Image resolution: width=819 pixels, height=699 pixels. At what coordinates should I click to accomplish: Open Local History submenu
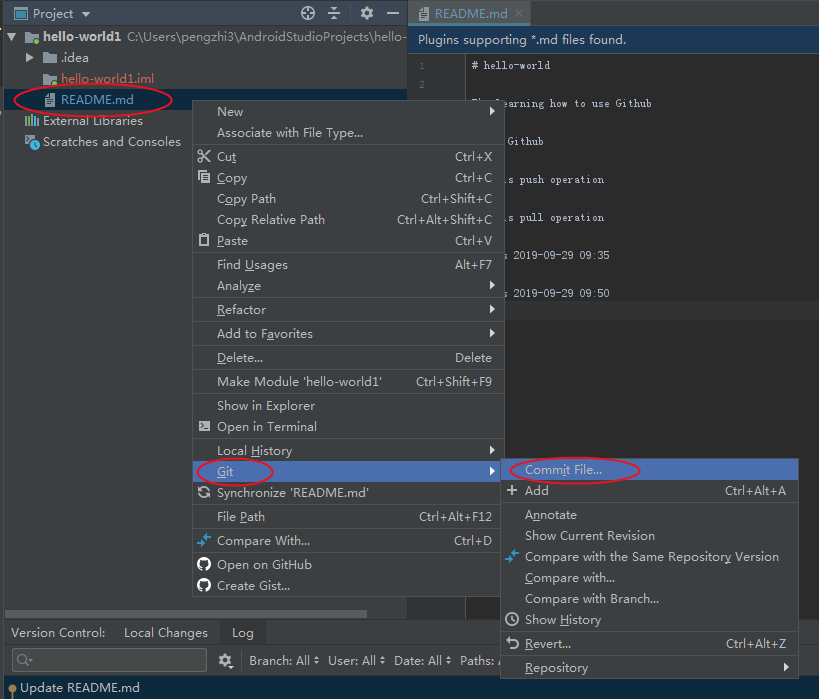348,451
